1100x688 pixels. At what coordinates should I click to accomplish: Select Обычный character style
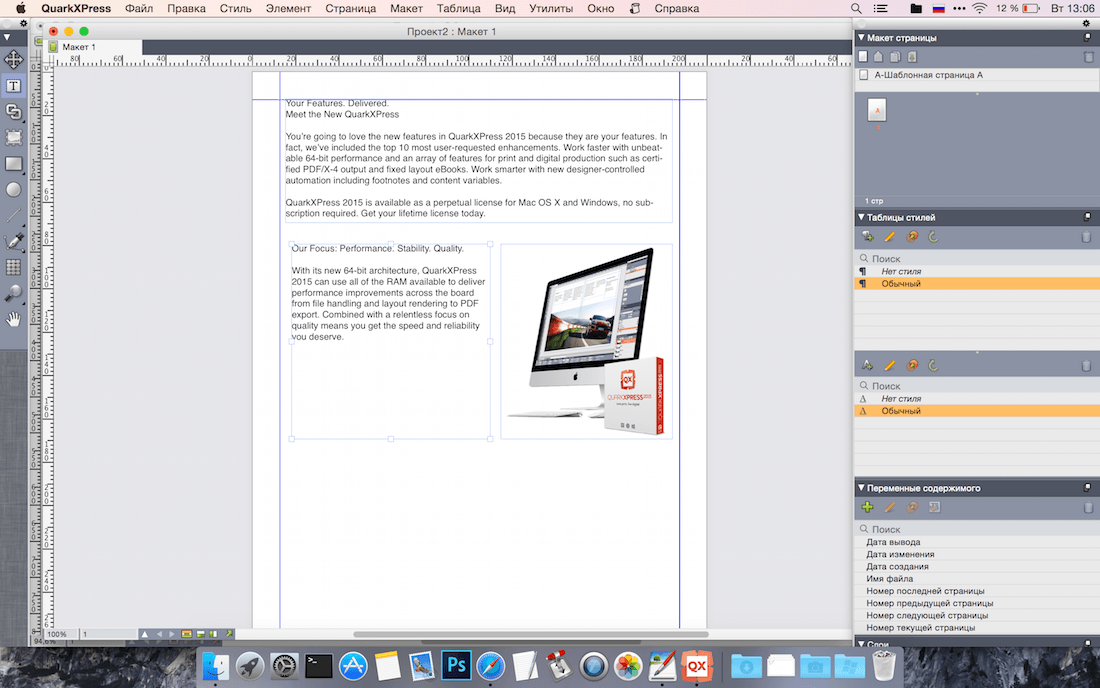(977, 411)
